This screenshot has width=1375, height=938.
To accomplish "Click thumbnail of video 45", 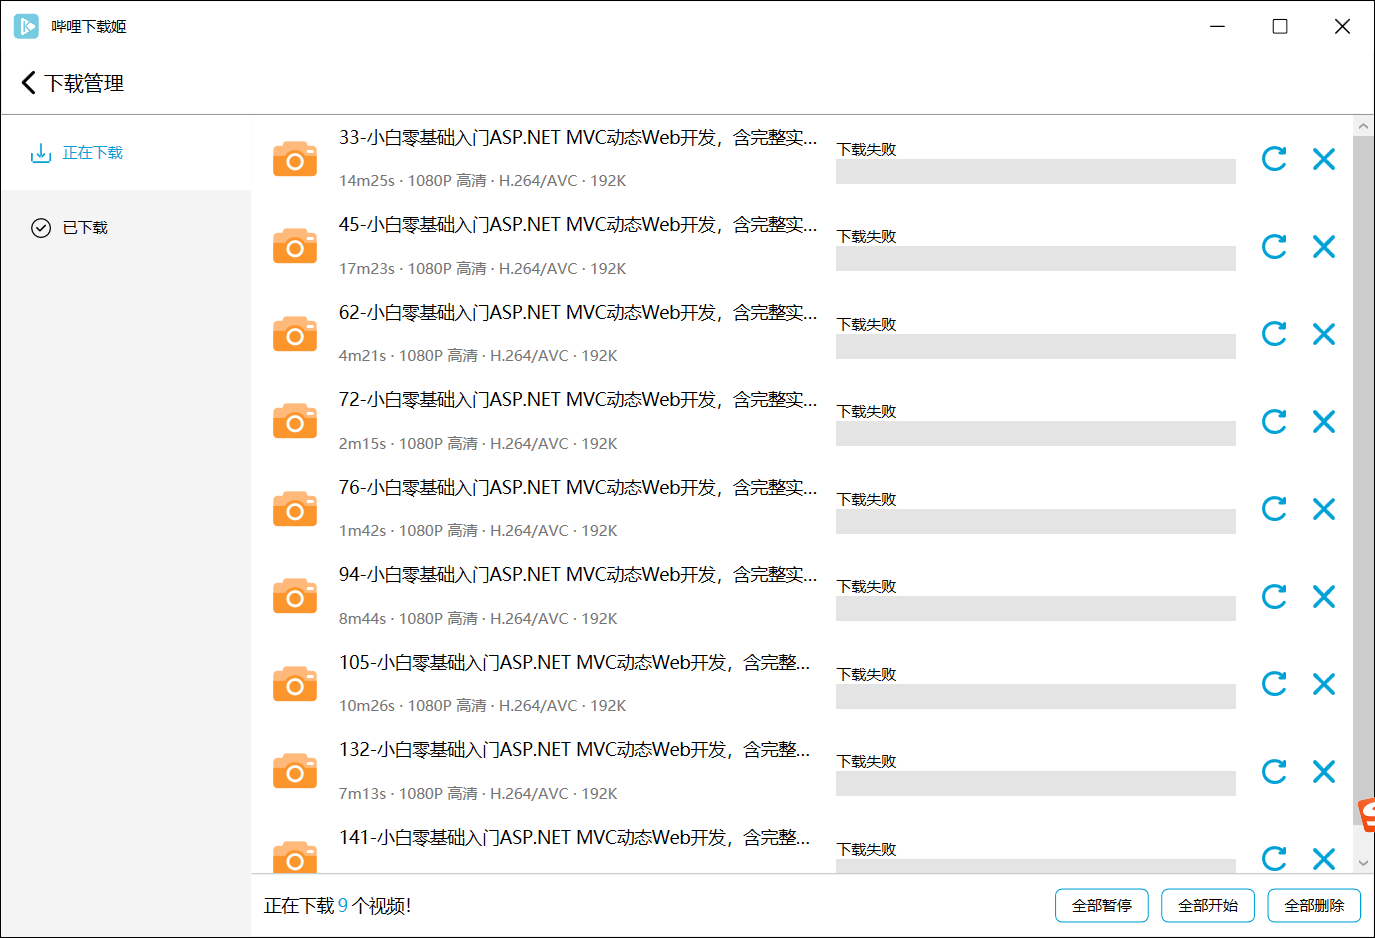I will pos(295,246).
